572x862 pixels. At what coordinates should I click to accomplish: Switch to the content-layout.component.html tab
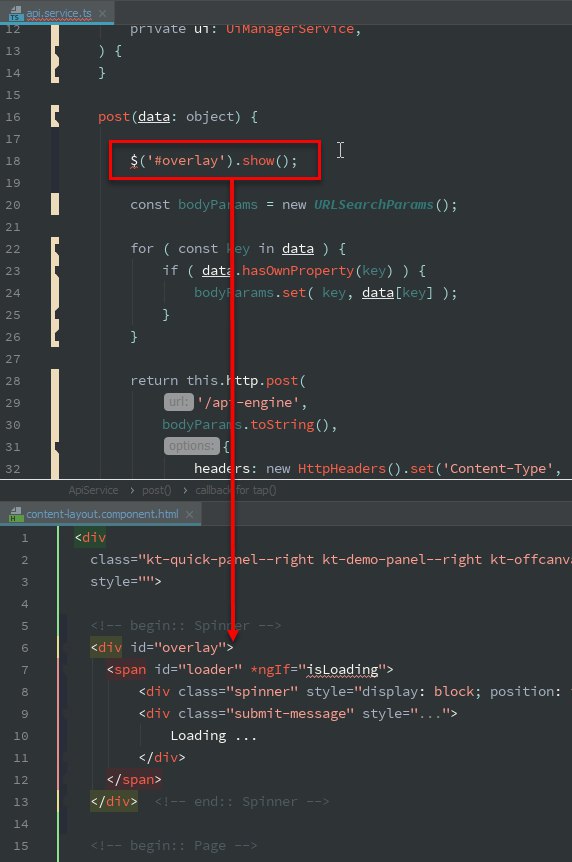point(101,514)
